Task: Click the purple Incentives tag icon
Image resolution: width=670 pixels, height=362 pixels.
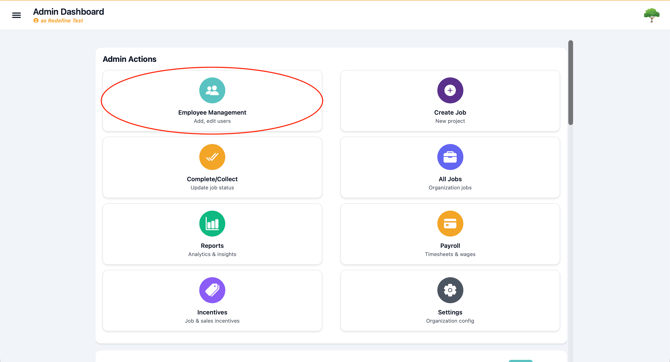Action: tap(212, 290)
